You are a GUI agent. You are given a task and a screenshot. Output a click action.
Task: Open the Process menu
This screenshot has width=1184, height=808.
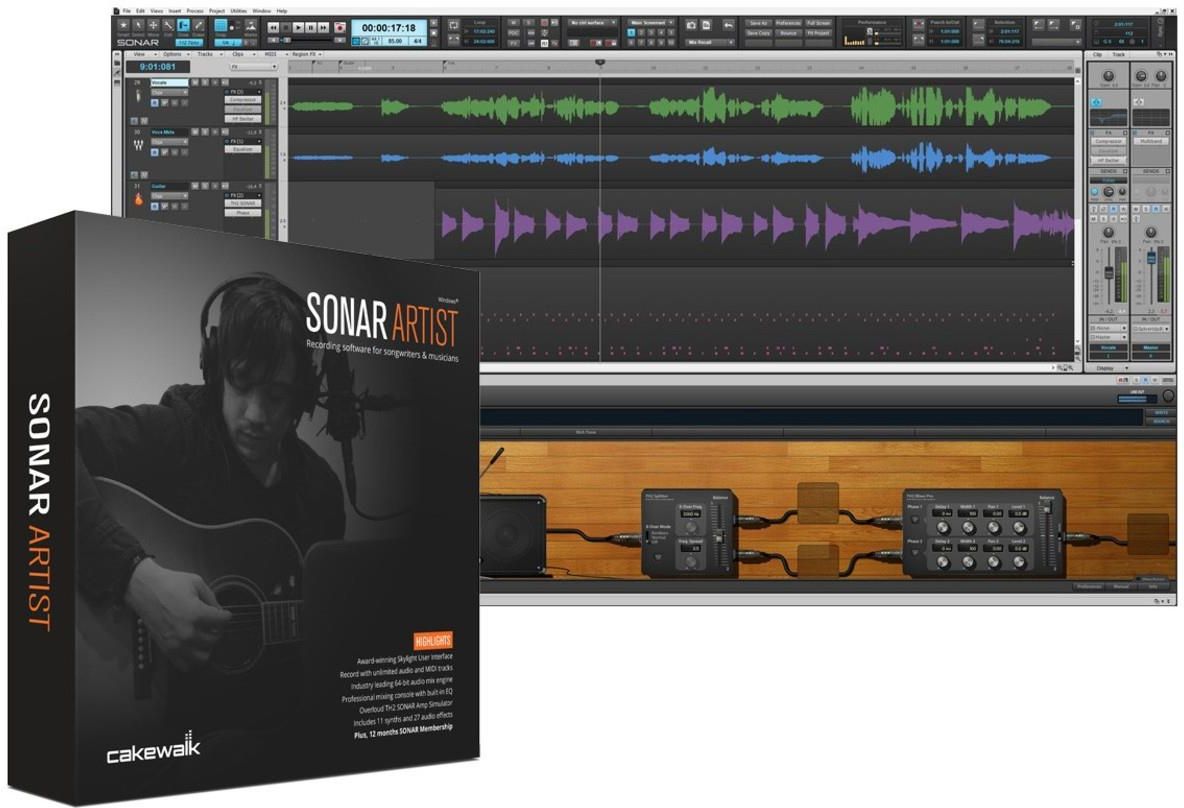[194, 10]
